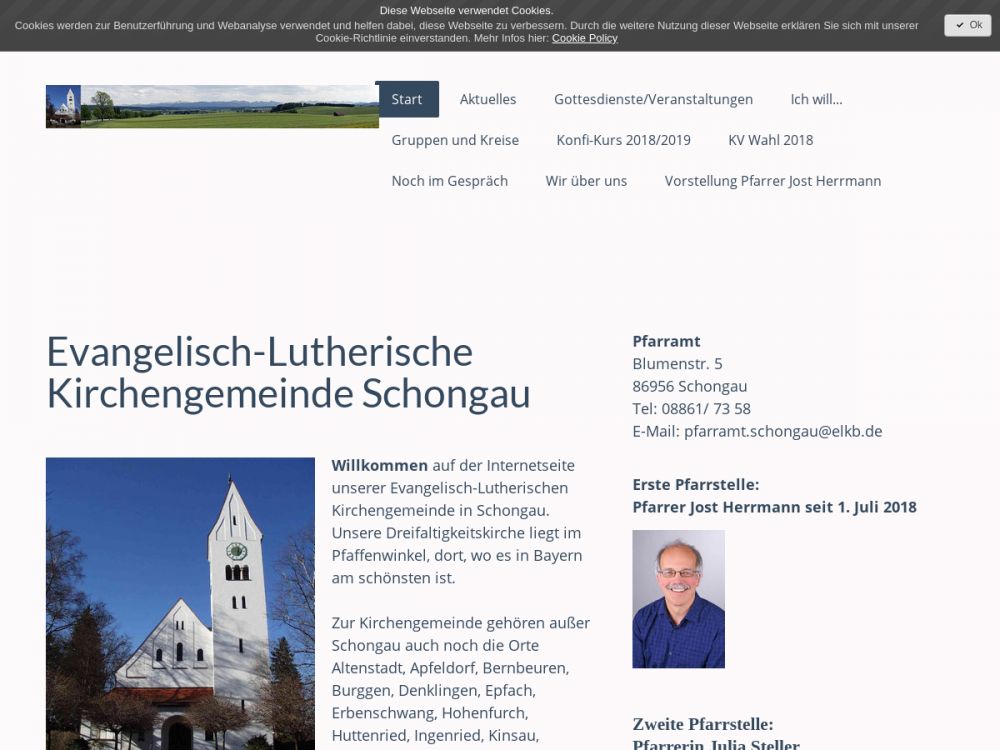This screenshot has width=1000, height=750.
Task: Select the Start menu item
Action: coord(407,99)
